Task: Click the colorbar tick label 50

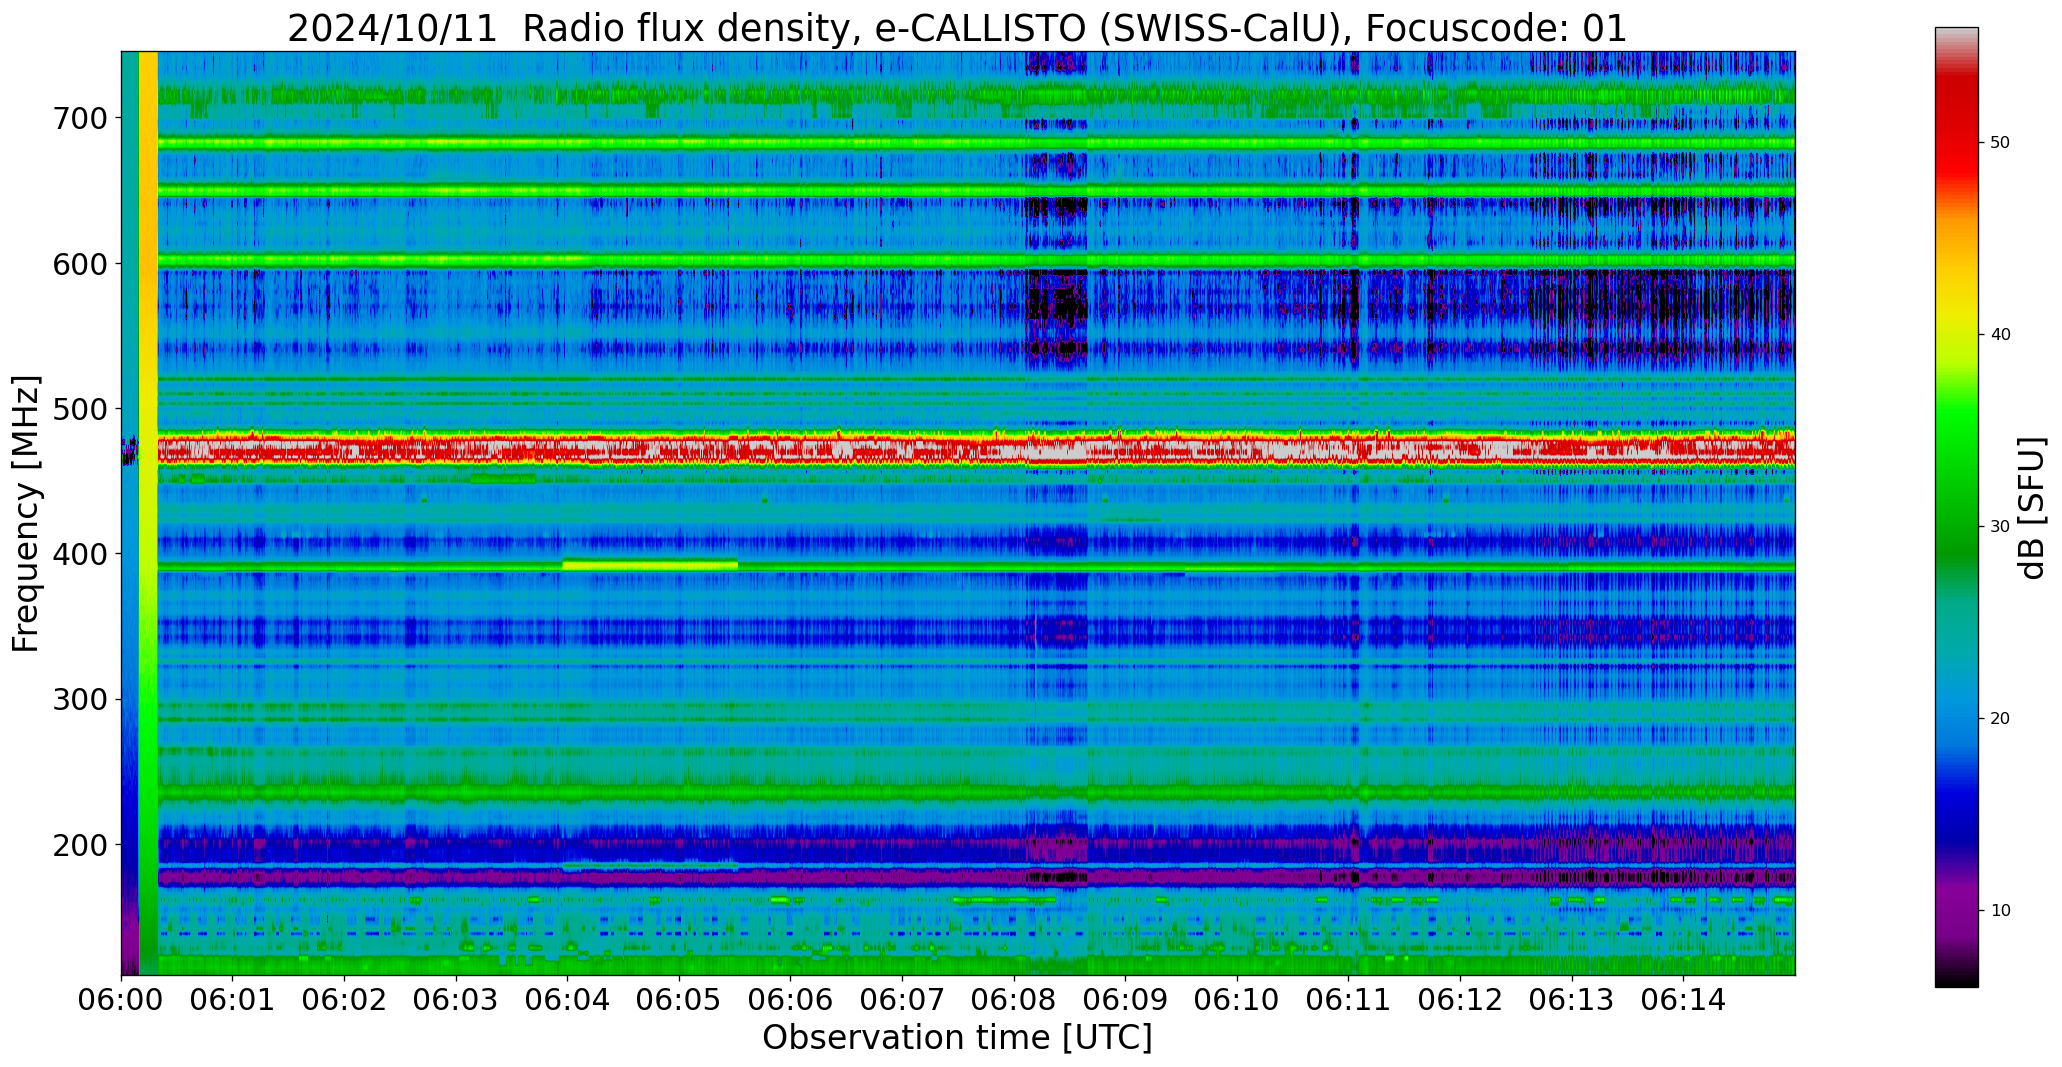Action: [2000, 143]
